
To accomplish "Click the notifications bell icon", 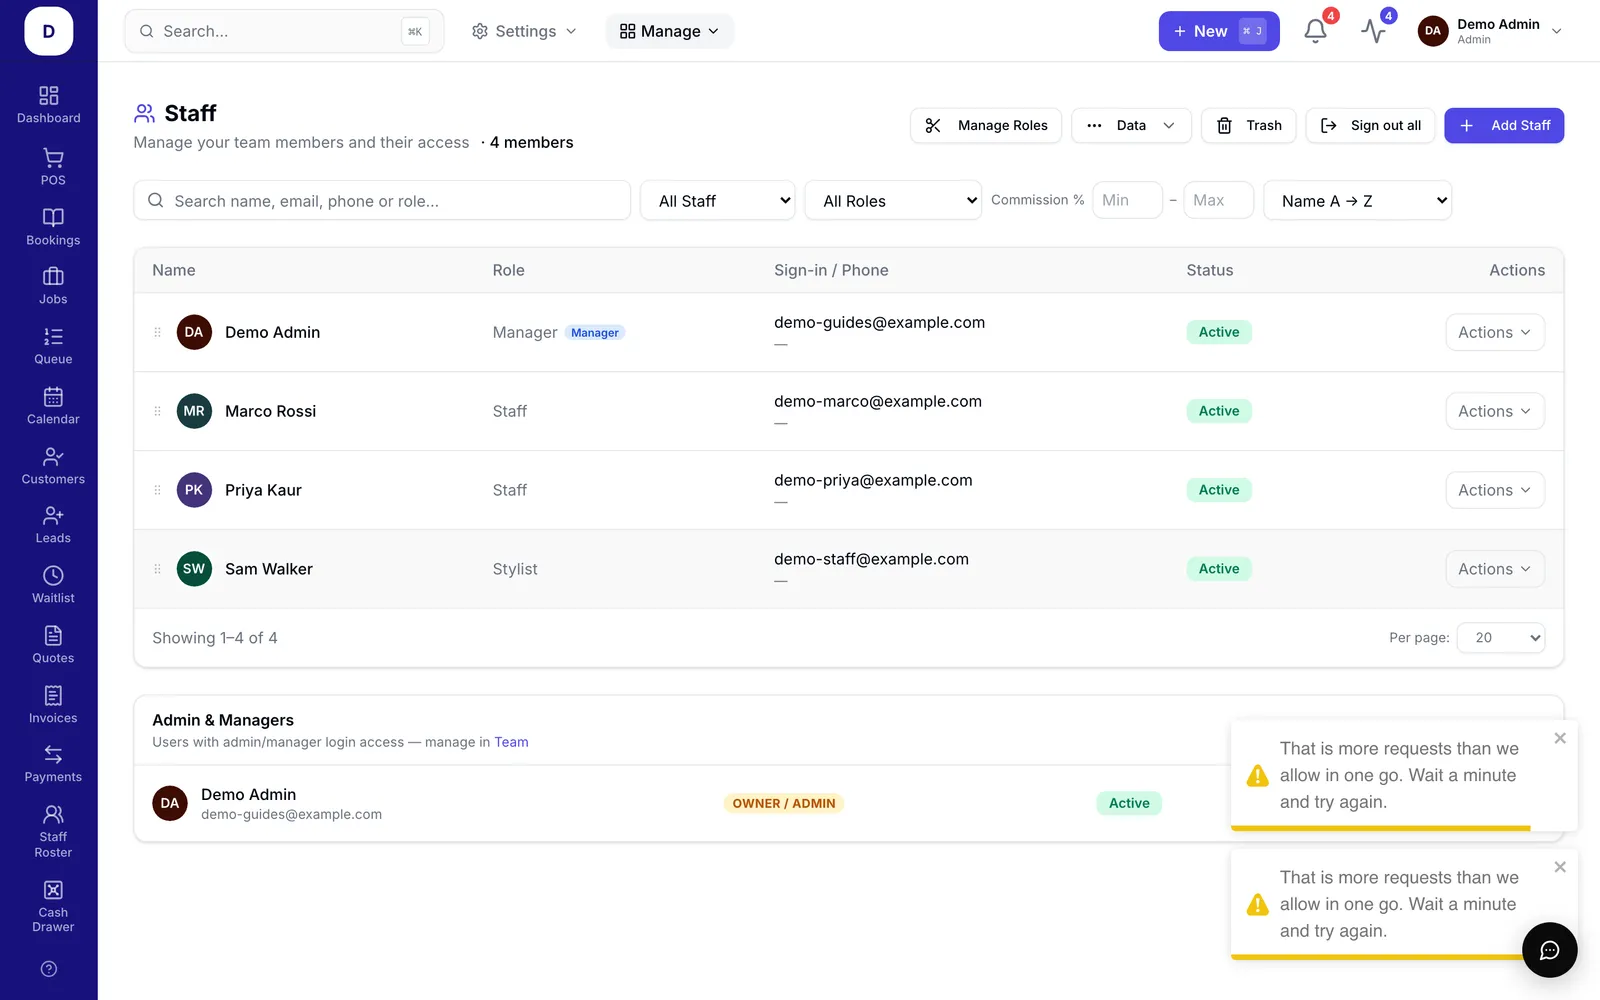I will [x=1316, y=31].
